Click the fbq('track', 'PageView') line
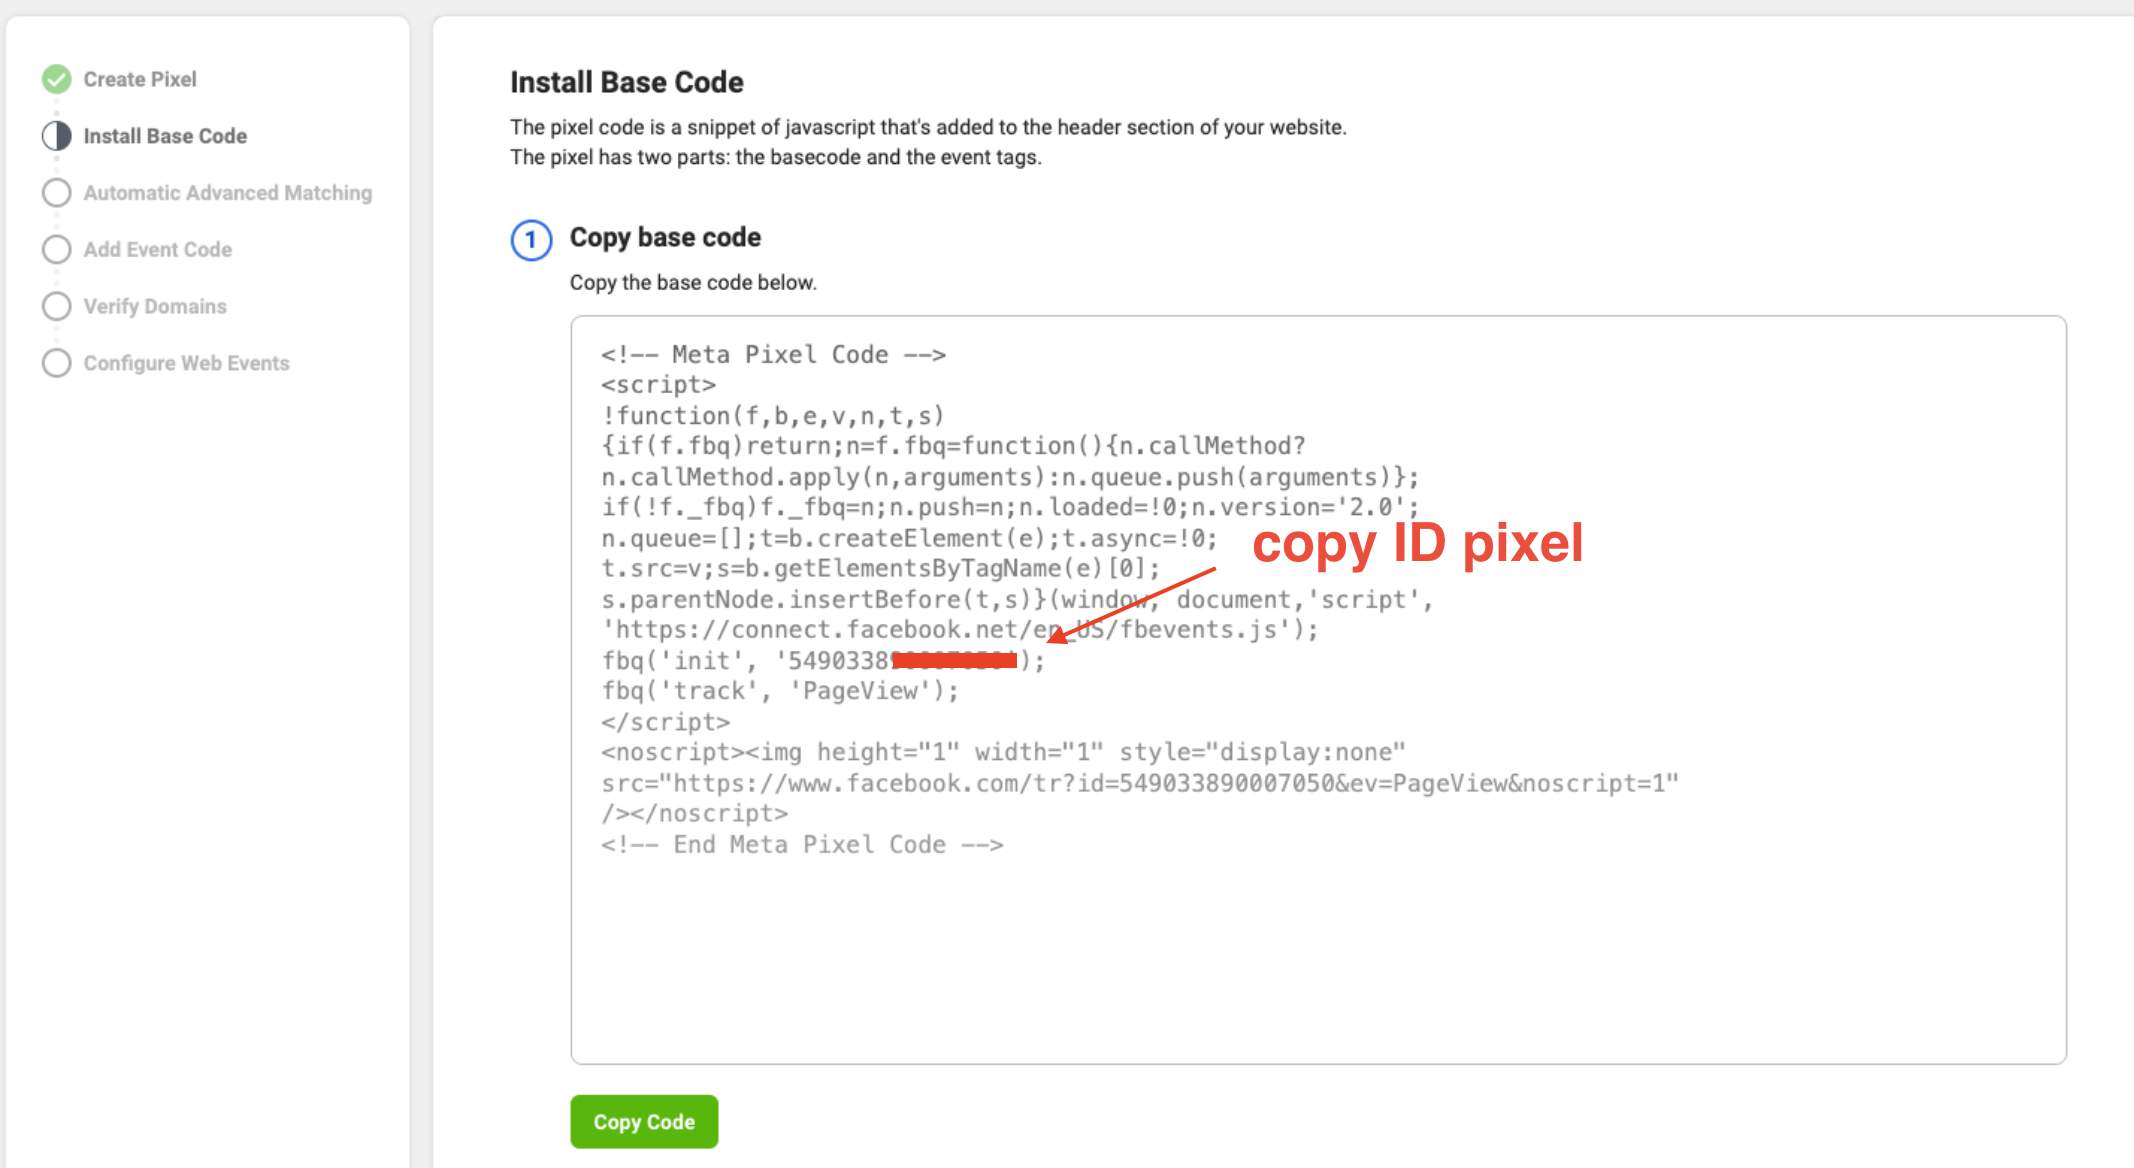This screenshot has height=1168, width=2134. tap(780, 691)
